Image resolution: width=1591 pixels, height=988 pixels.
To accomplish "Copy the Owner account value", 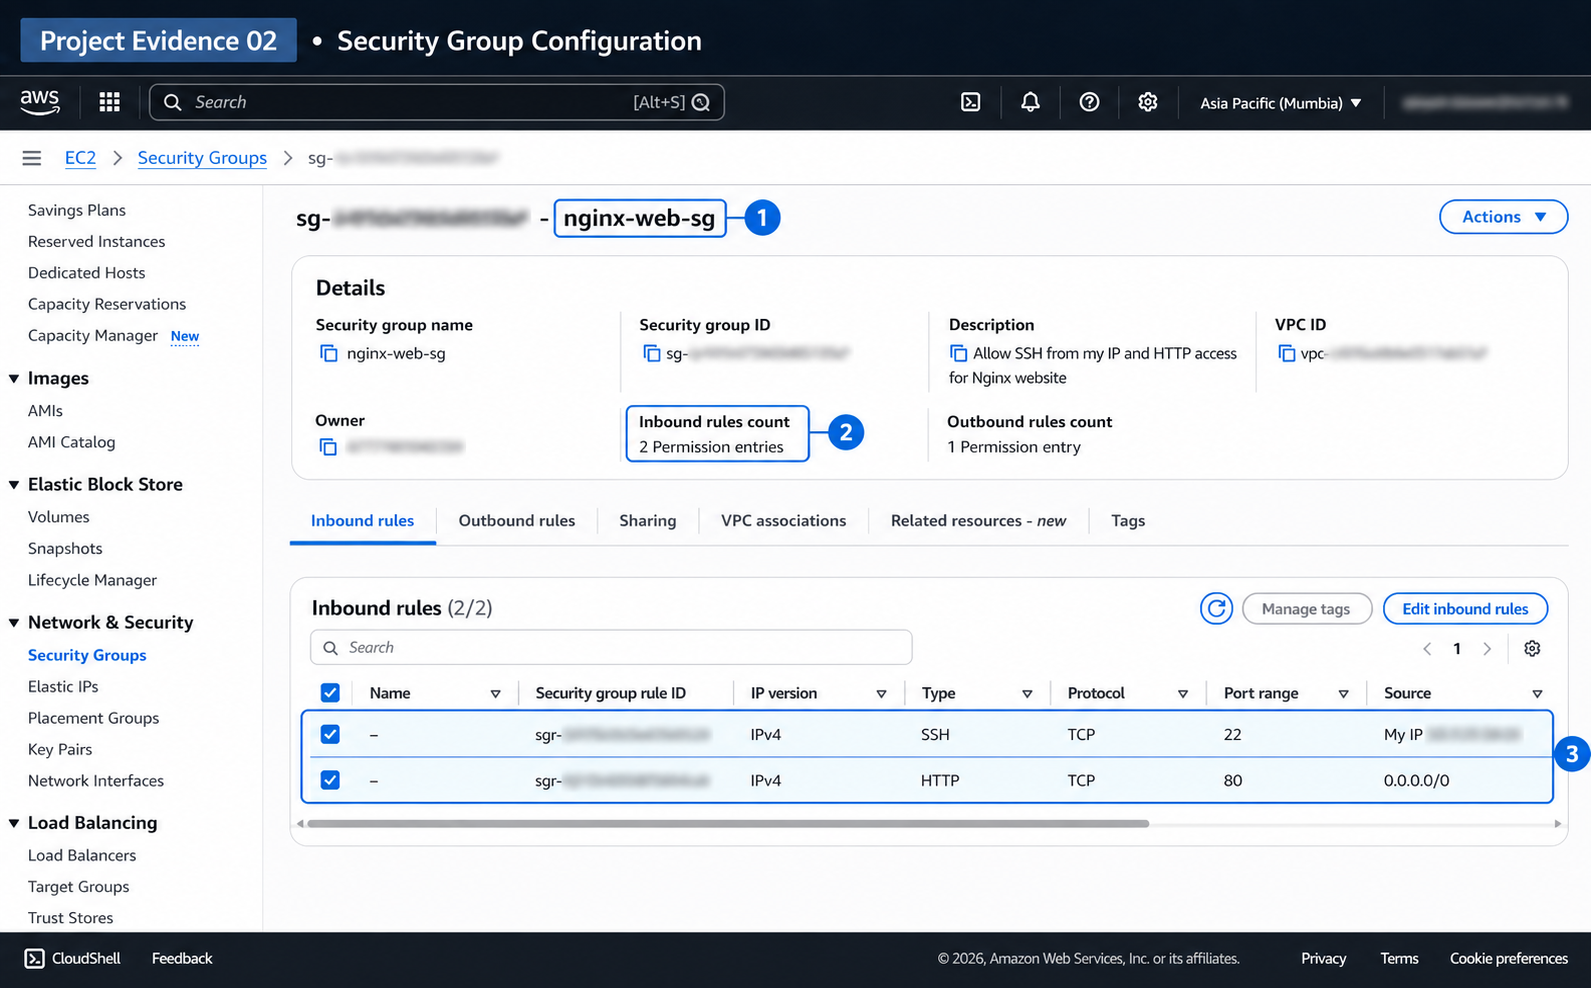I will [328, 447].
